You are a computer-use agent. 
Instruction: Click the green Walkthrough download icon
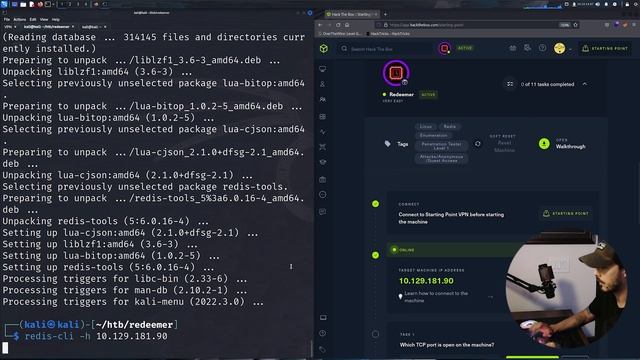click(544, 144)
